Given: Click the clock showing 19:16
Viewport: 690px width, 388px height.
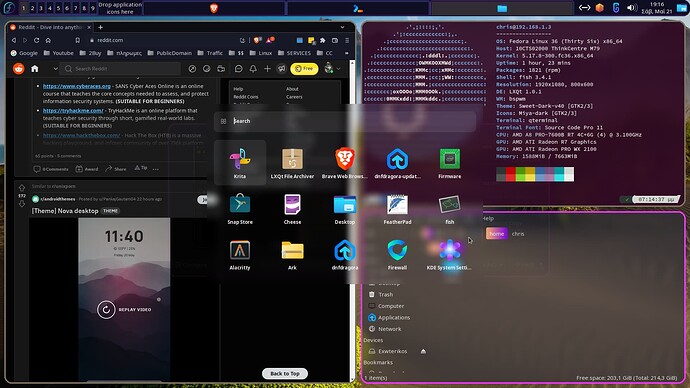Looking at the screenshot, I should tap(657, 8).
